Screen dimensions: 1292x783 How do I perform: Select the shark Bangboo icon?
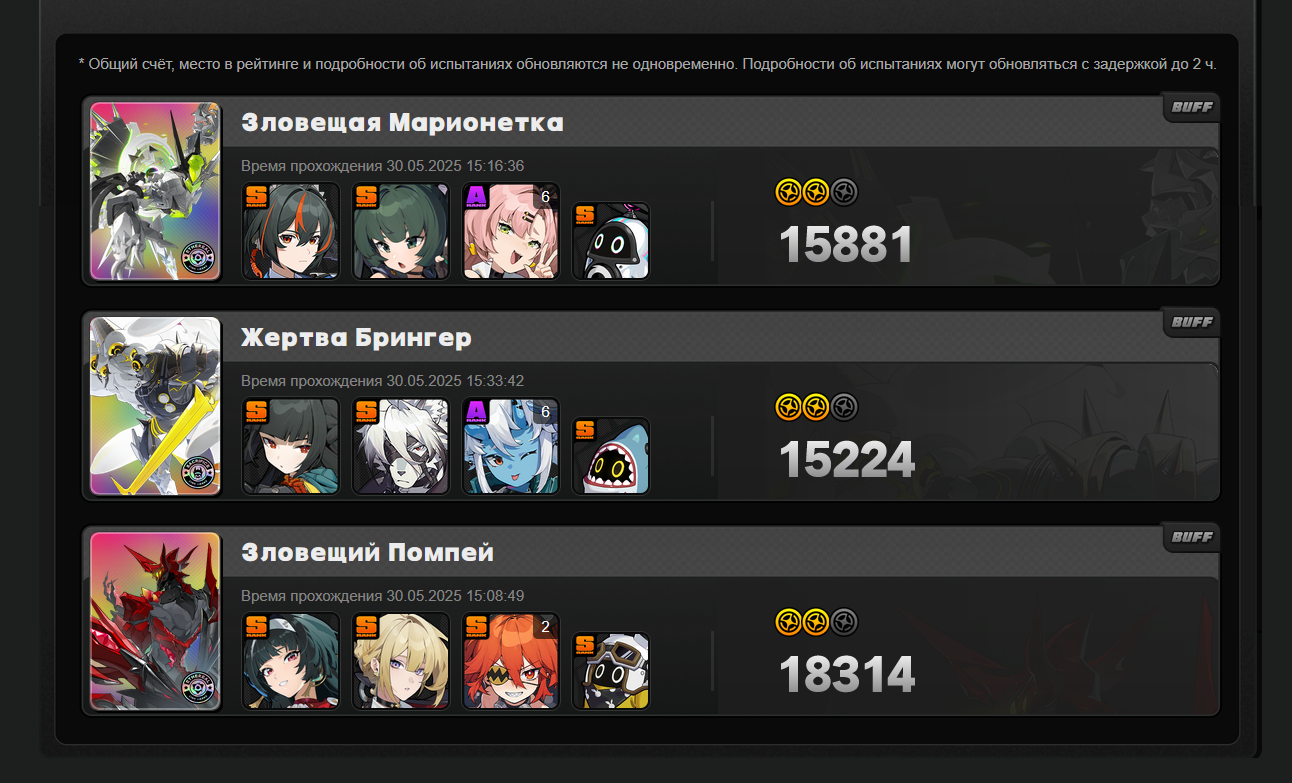point(611,456)
